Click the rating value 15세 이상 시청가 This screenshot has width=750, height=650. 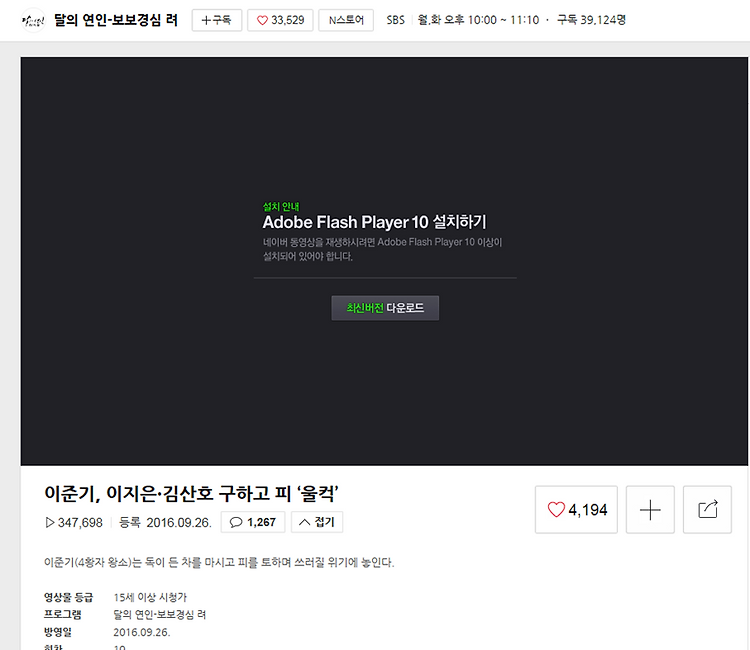click(150, 597)
